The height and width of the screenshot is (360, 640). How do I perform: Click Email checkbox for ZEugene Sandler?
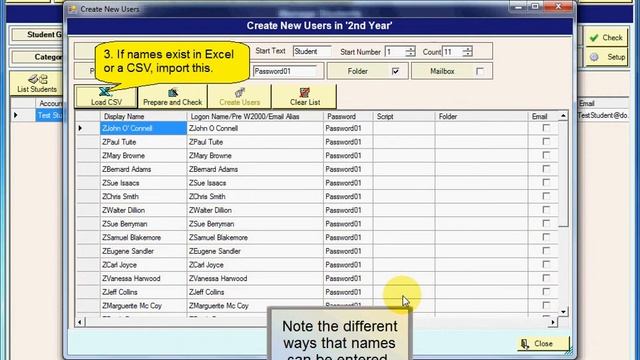pyautogui.click(x=546, y=251)
